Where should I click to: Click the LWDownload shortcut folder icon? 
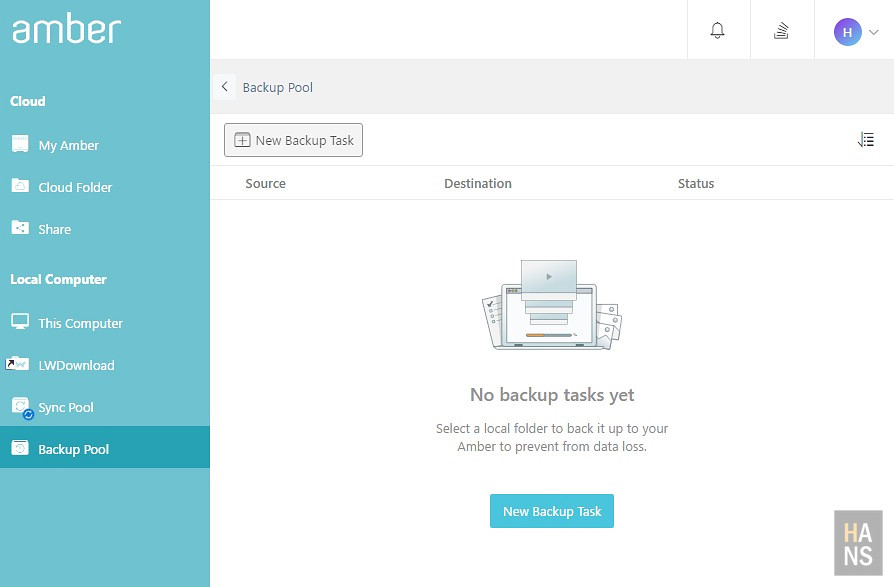pos(18,363)
